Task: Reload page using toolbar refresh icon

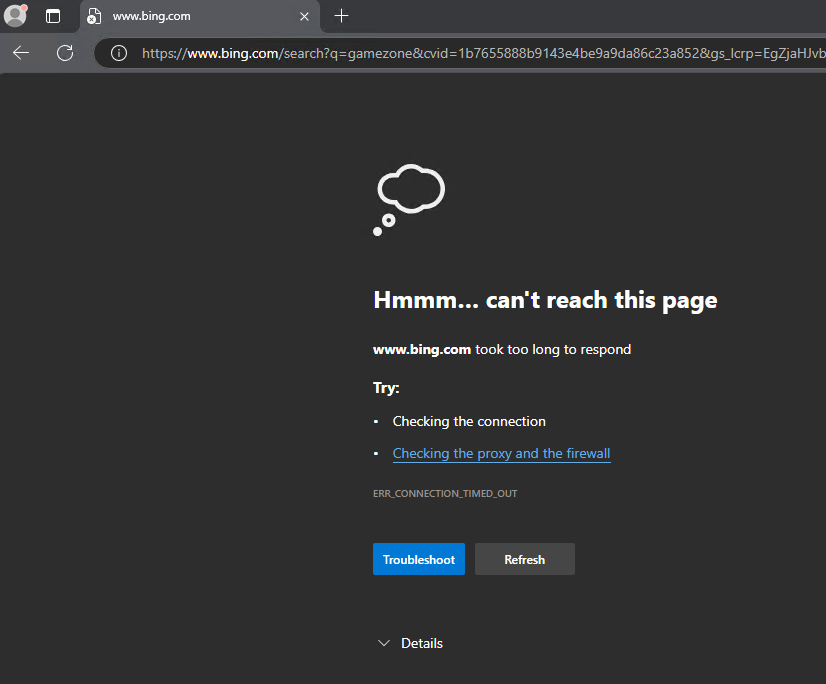Action: coord(65,53)
